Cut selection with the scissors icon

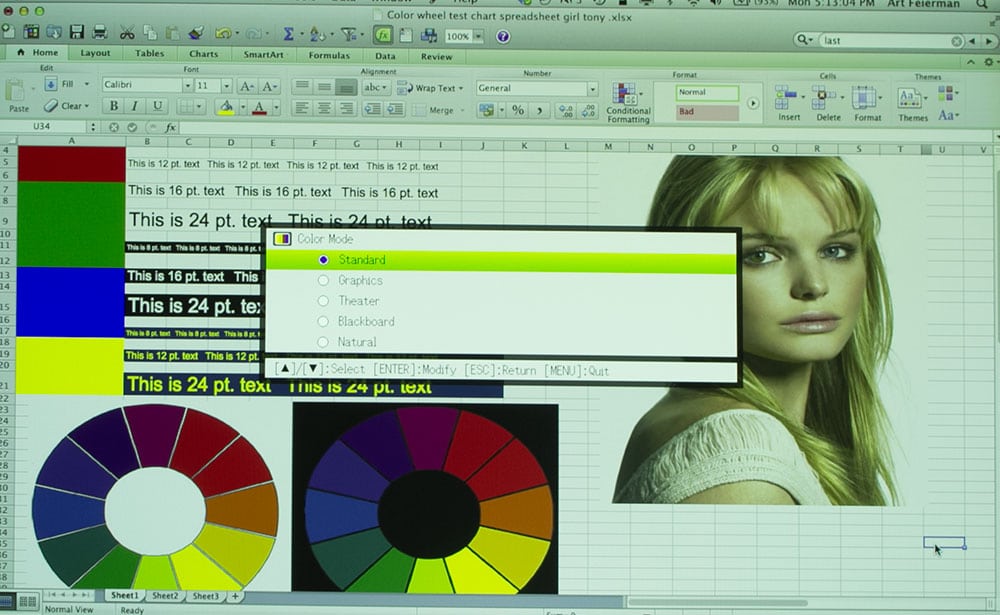(127, 33)
